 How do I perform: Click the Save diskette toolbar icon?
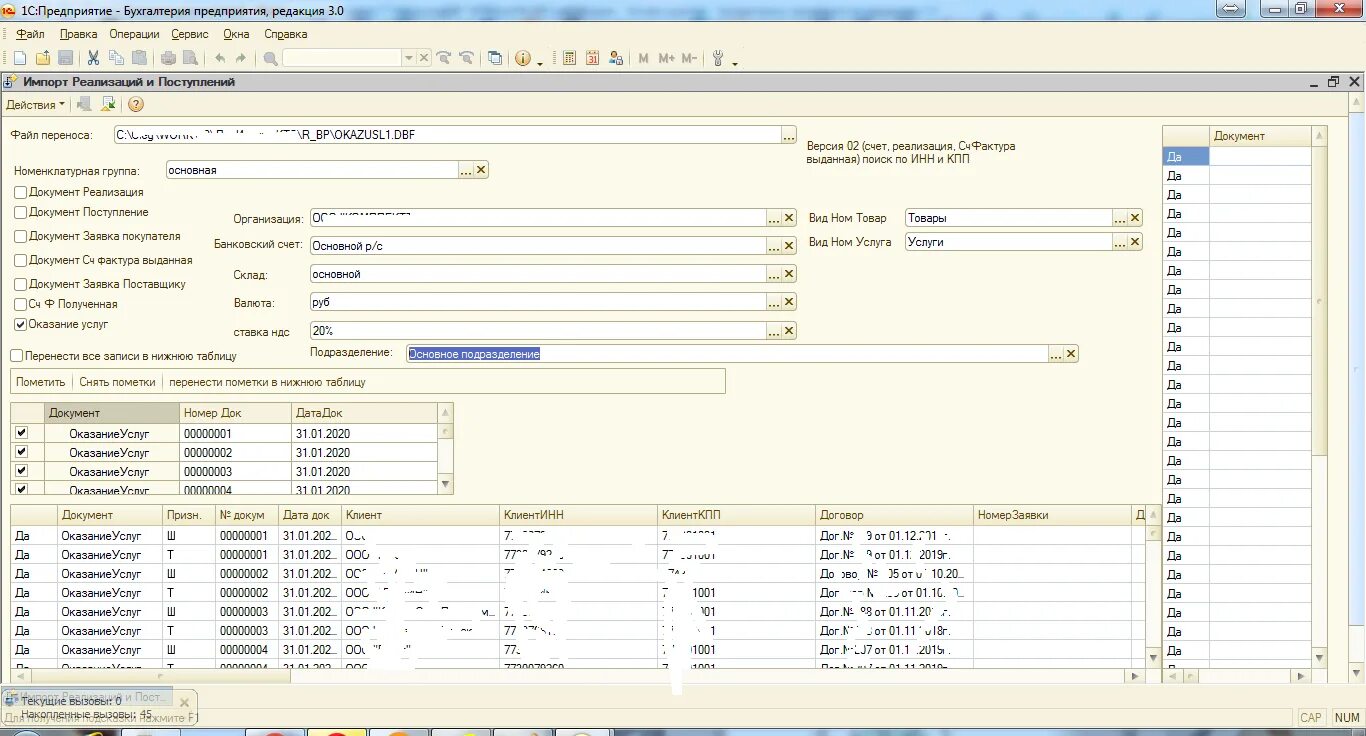(x=66, y=59)
